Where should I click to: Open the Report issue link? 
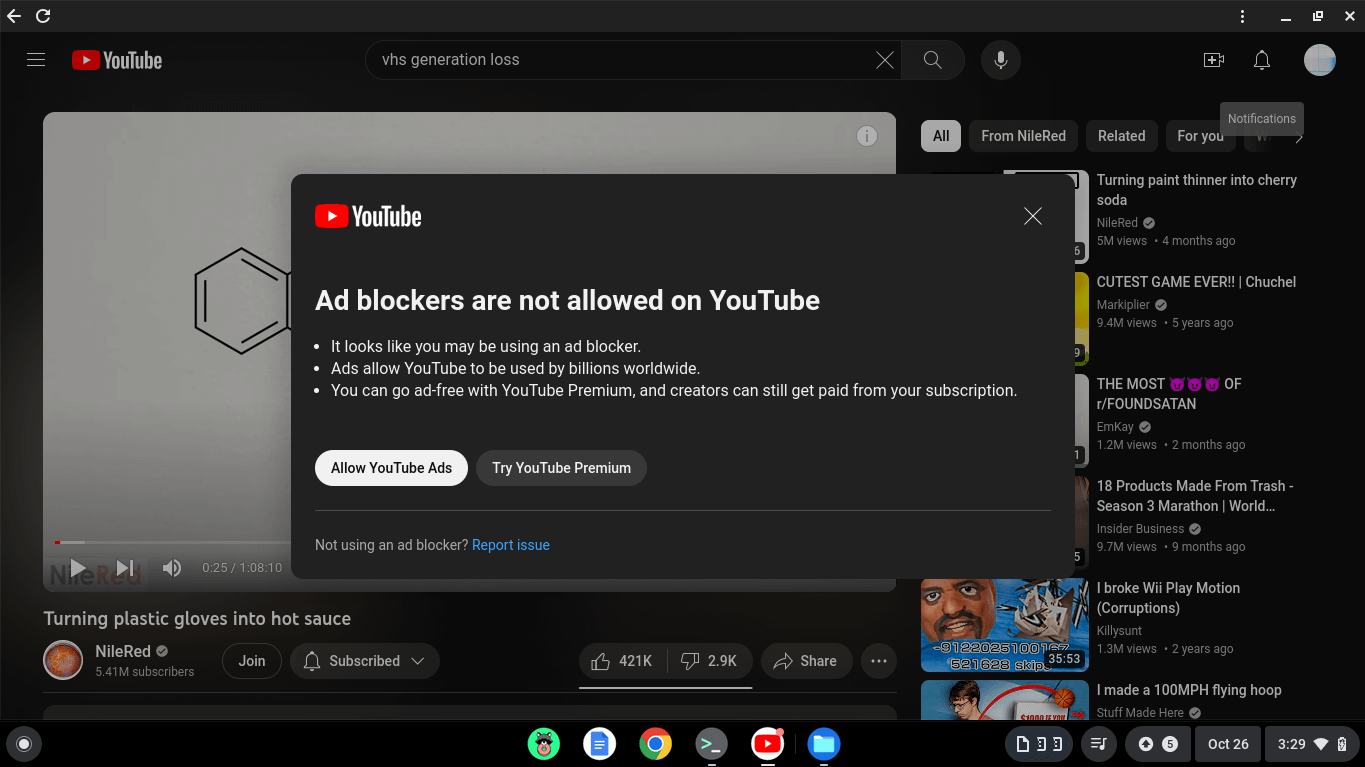(511, 545)
